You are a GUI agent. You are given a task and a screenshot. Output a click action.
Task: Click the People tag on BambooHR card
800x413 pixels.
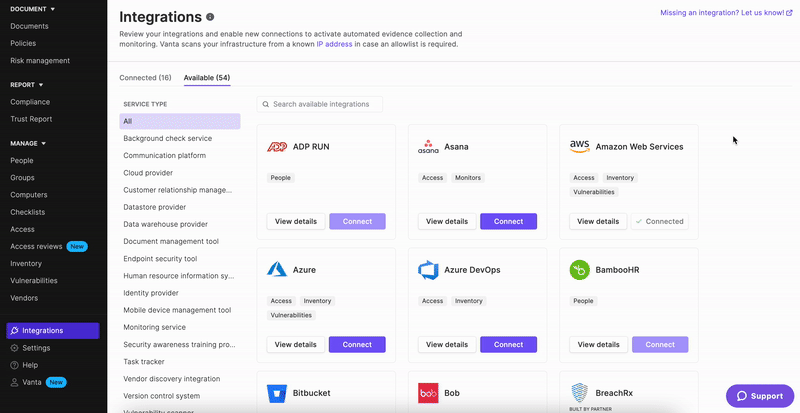[x=583, y=301]
